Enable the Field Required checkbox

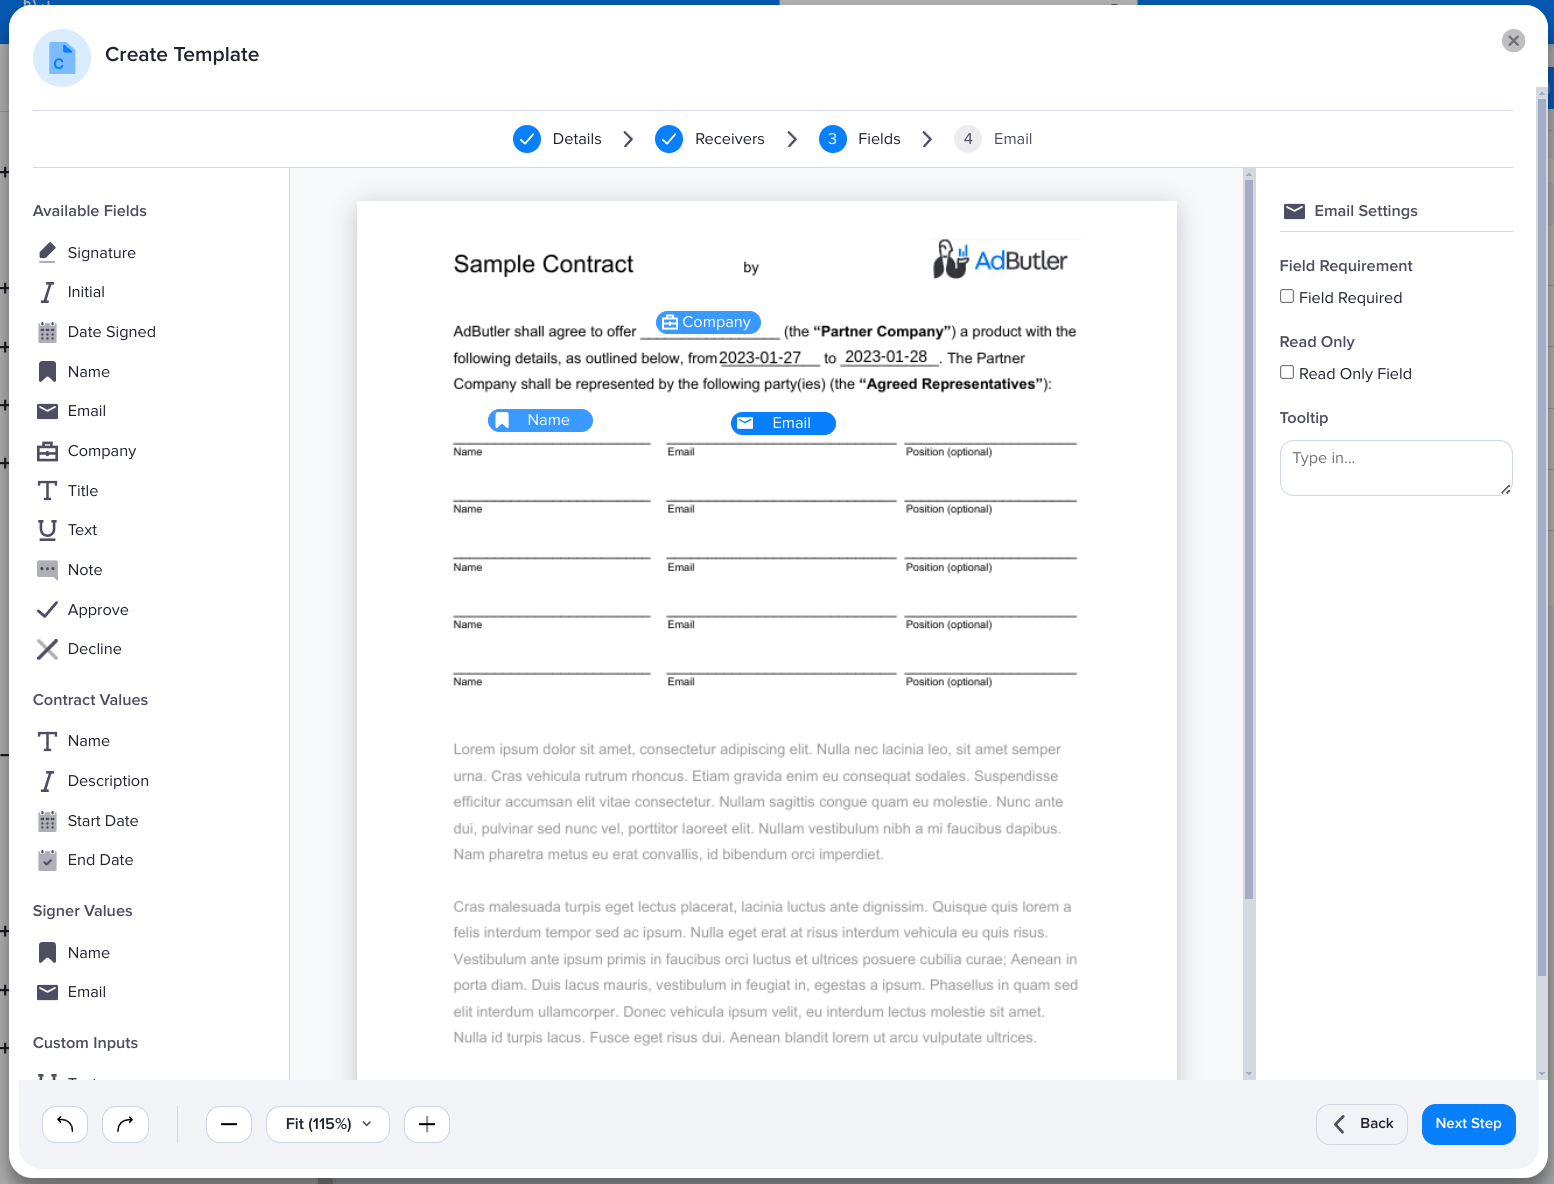tap(1287, 297)
